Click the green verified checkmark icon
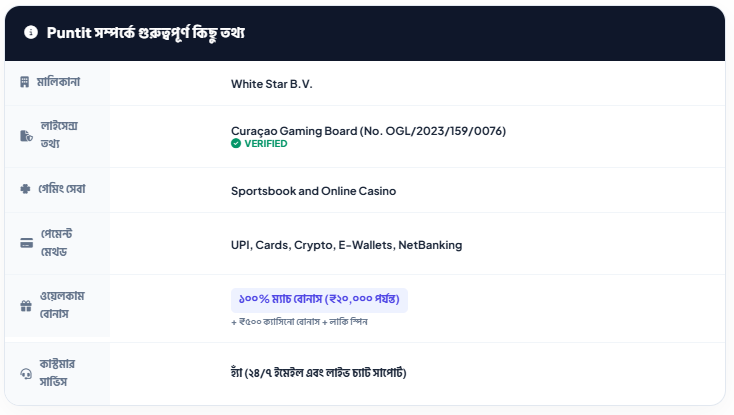The height and width of the screenshot is (415, 734). 236,144
